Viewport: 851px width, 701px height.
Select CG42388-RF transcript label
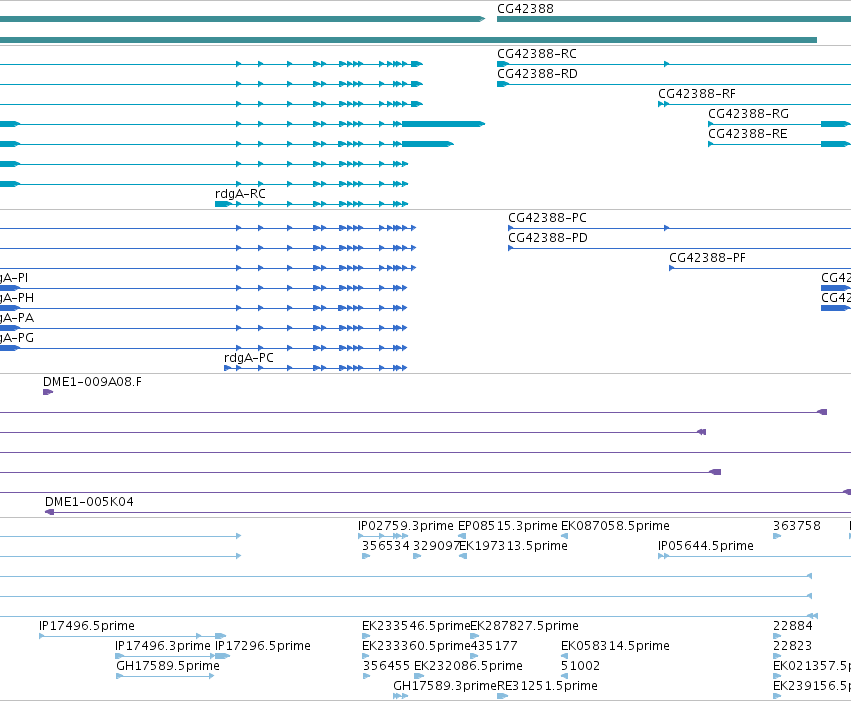pyautogui.click(x=697, y=94)
